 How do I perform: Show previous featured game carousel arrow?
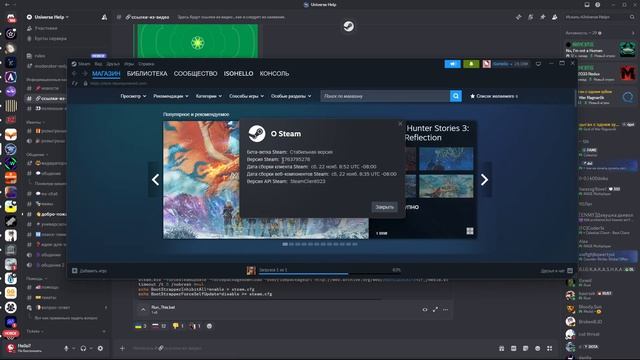[155, 180]
